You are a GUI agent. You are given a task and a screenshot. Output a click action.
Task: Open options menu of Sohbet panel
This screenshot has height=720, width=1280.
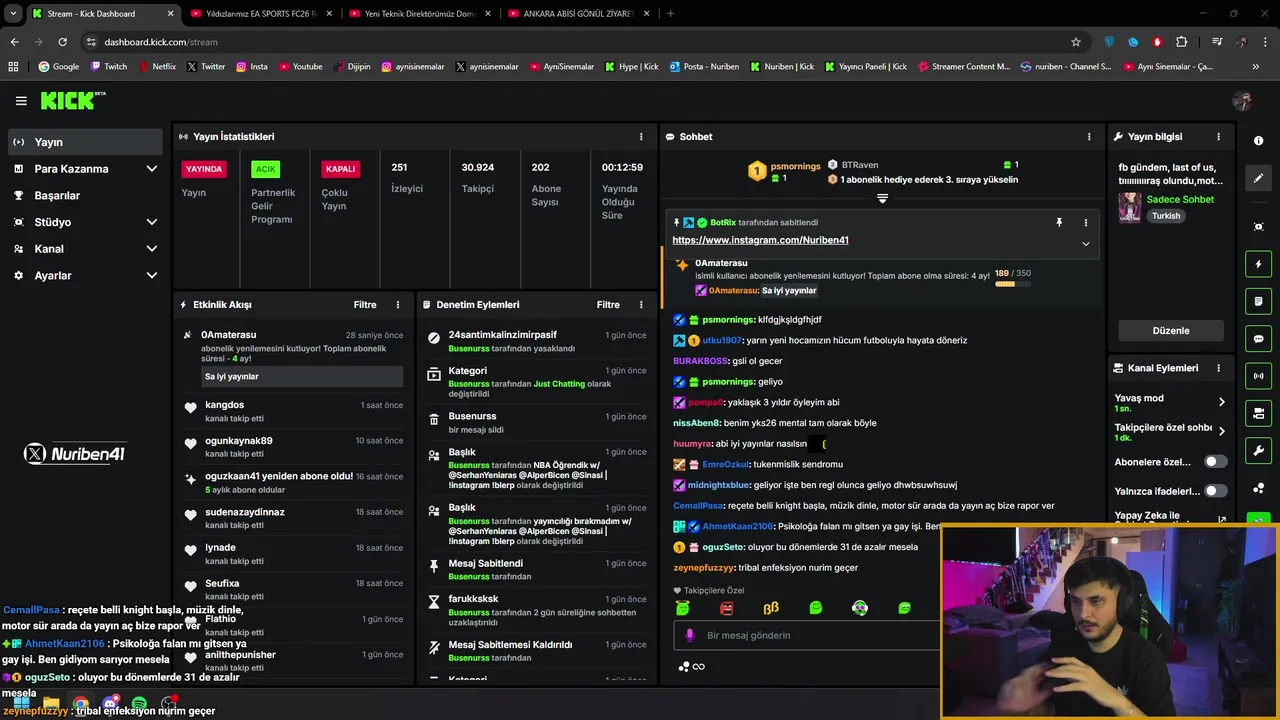click(1089, 137)
